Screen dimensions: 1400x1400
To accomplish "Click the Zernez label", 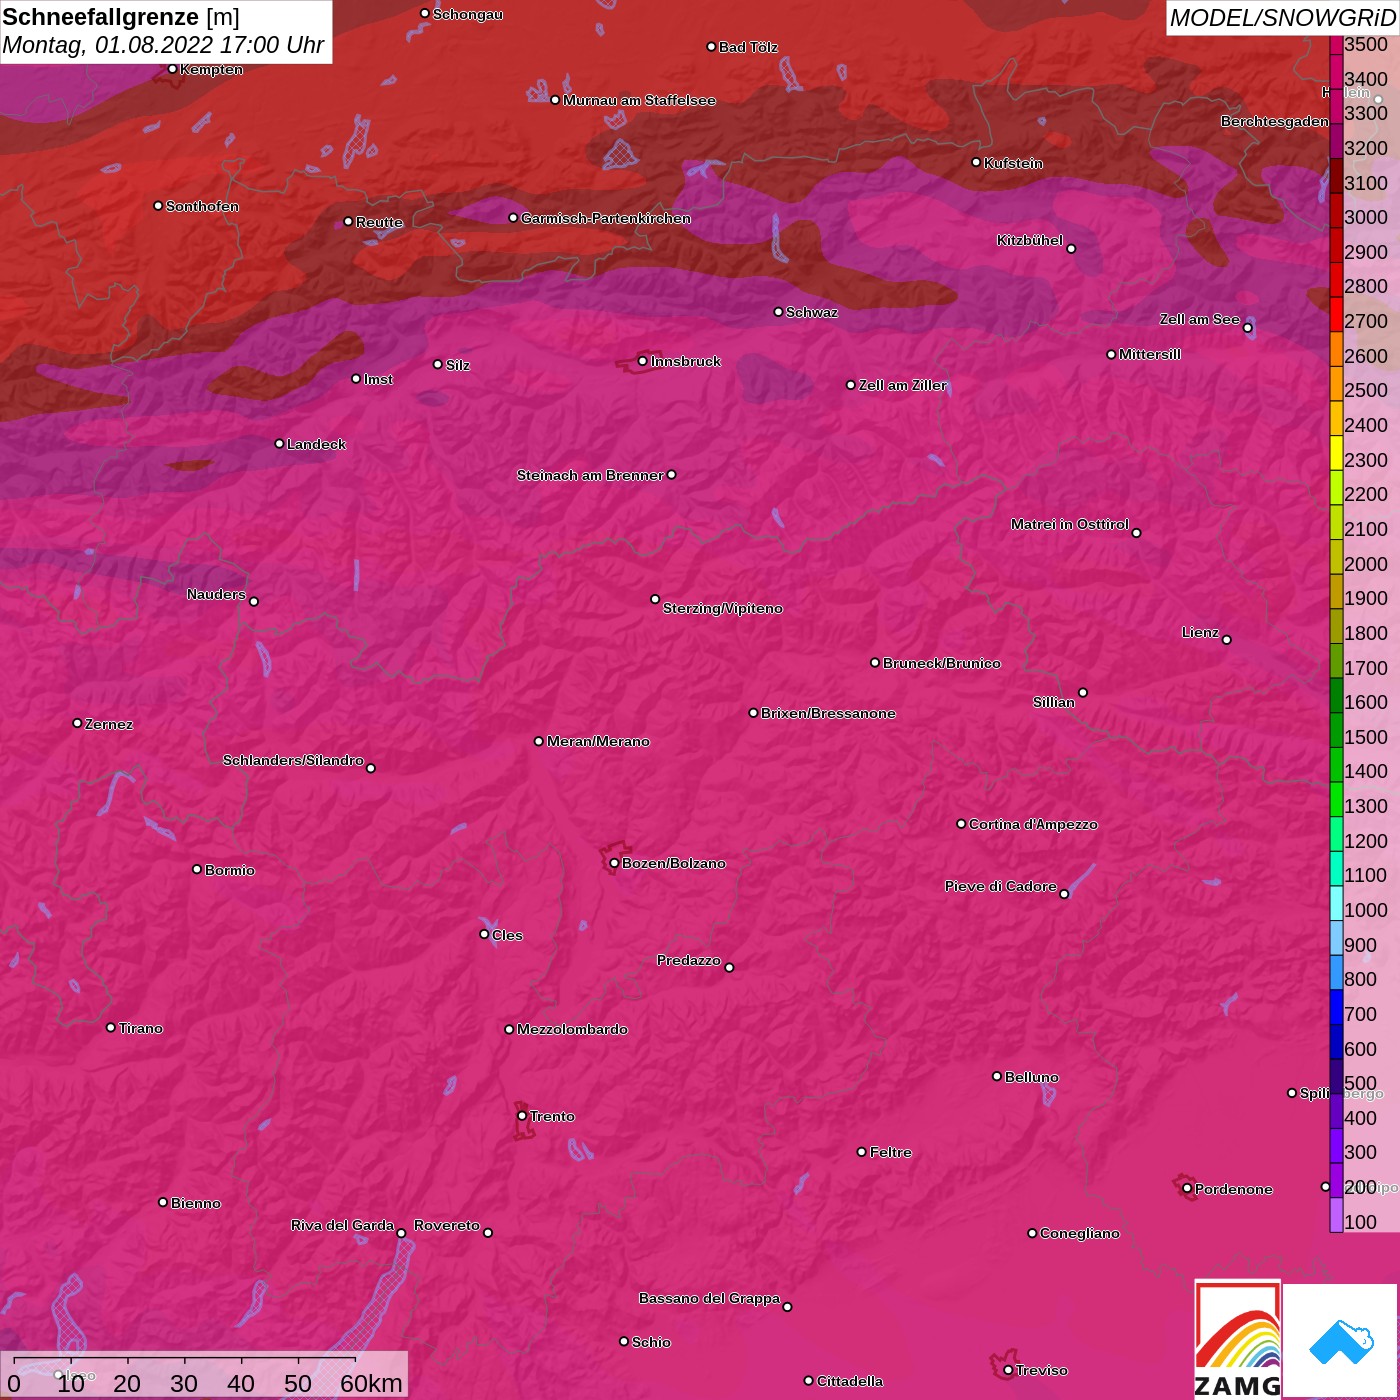I will [108, 724].
